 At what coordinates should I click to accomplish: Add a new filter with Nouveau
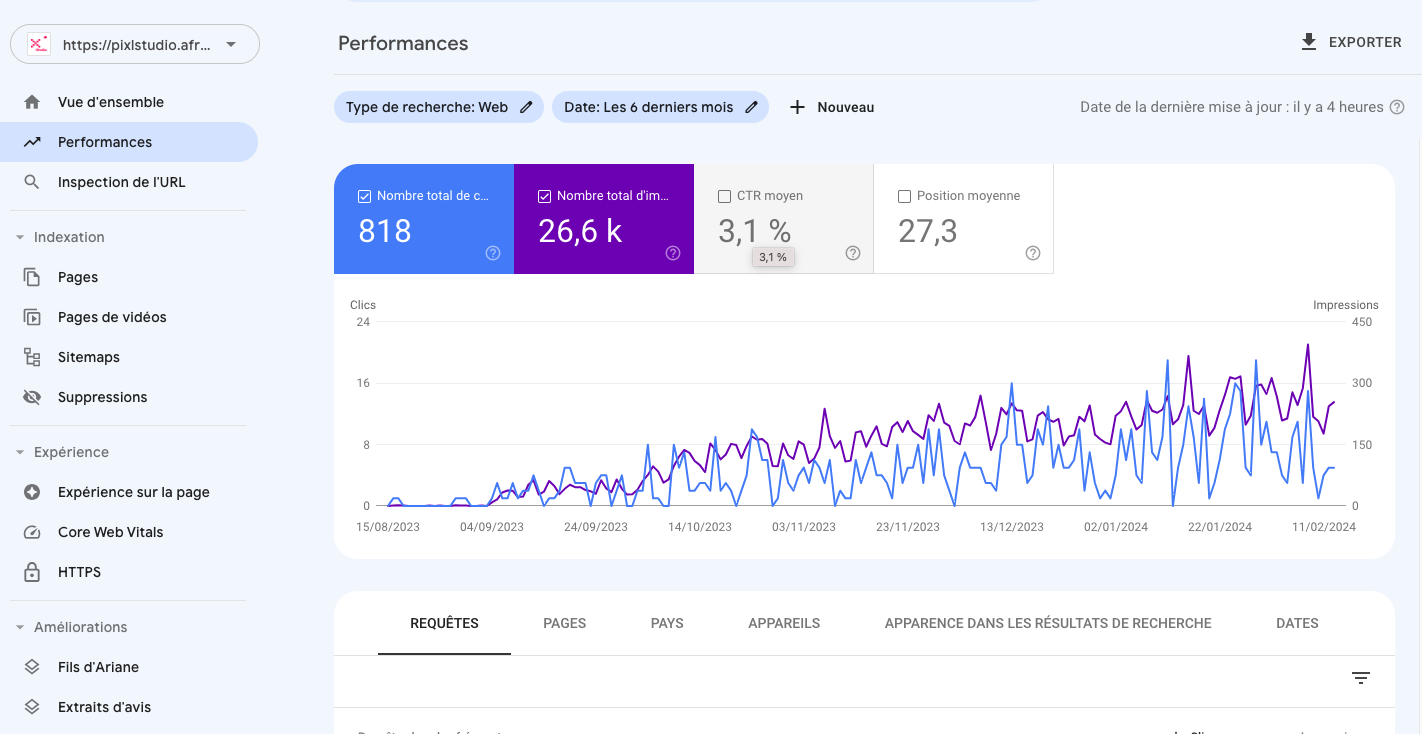832,107
